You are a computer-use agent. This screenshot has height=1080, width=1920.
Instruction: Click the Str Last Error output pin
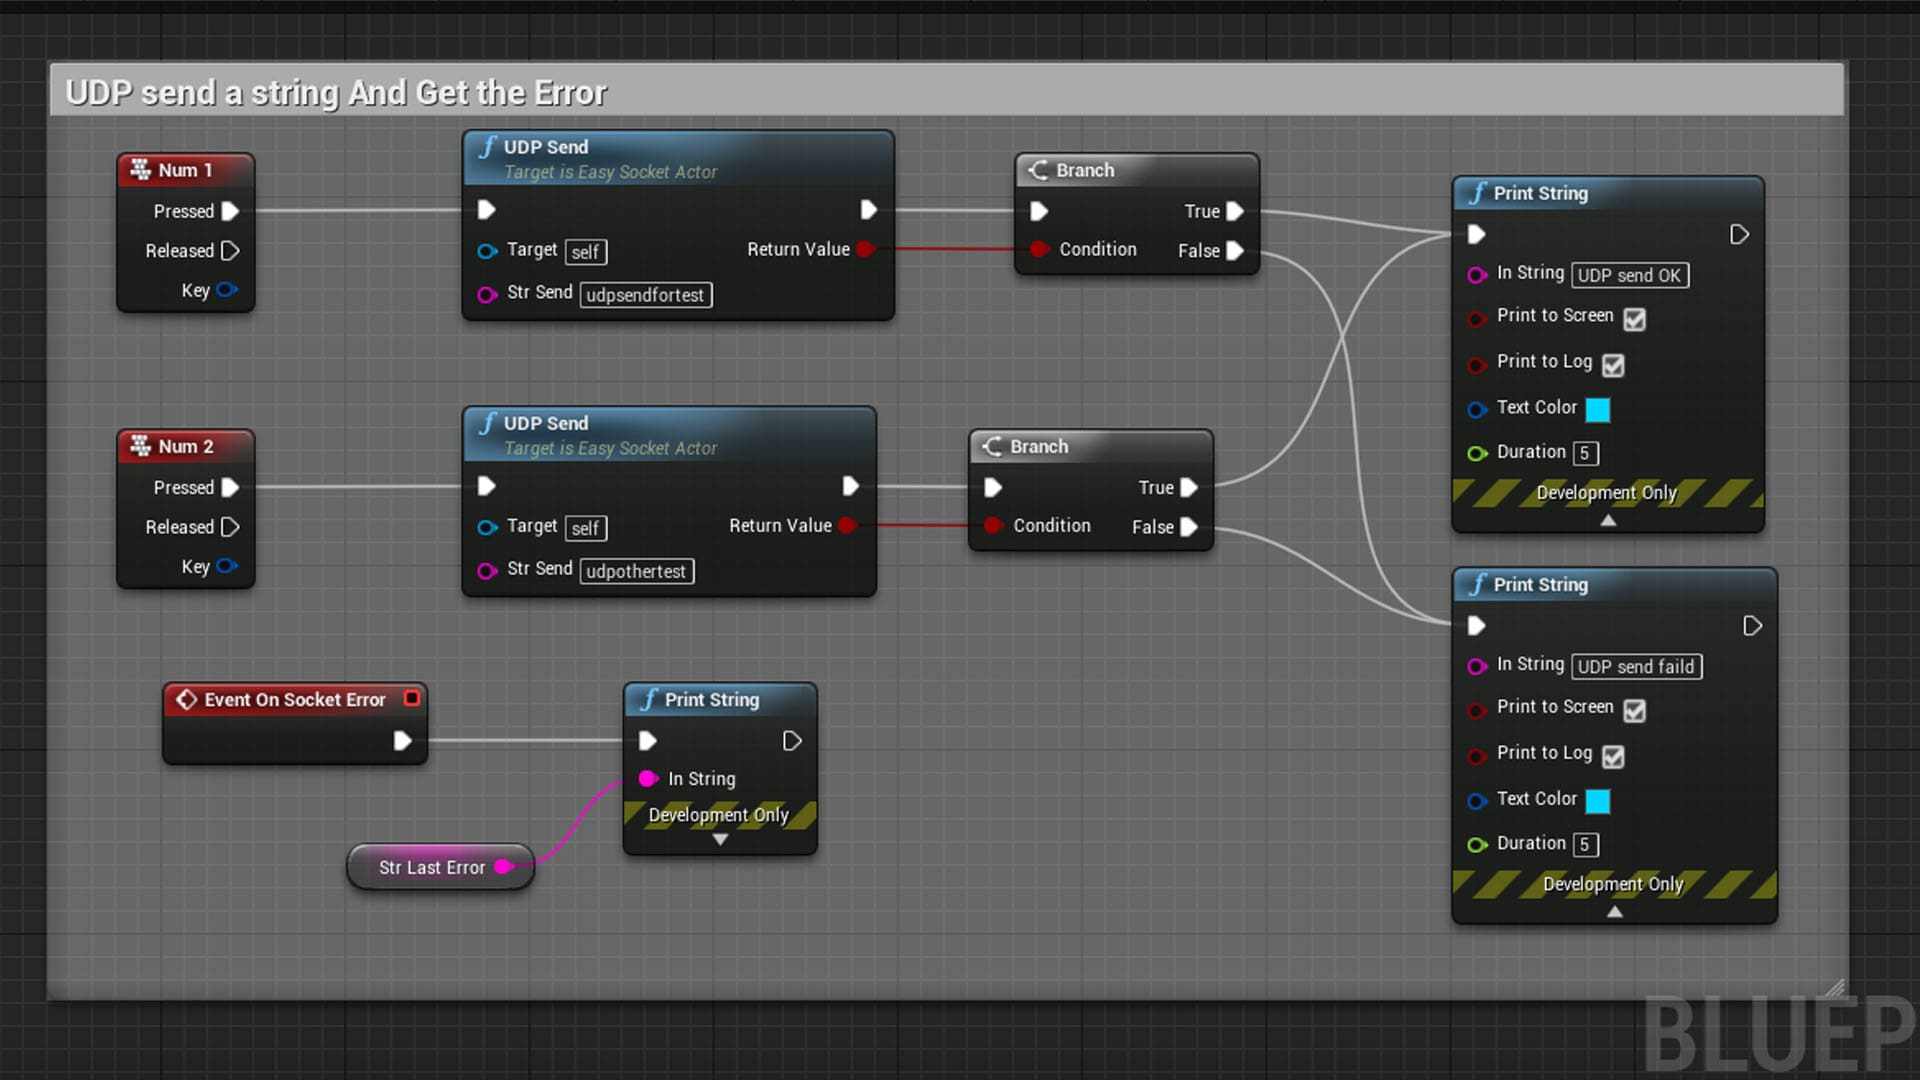pos(503,867)
